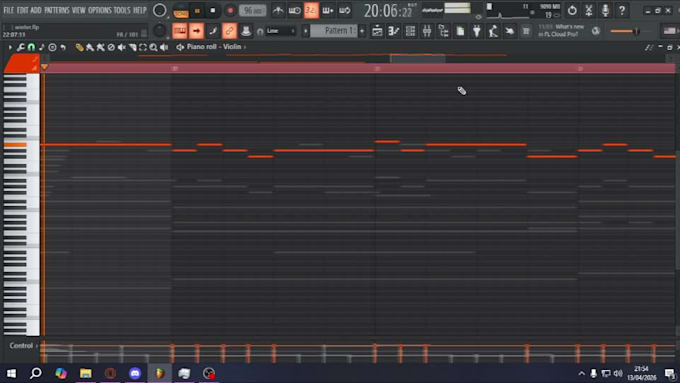Open the Line snap dropdown in main toolbar
Image resolution: width=680 pixels, height=383 pixels.
tap(280, 31)
